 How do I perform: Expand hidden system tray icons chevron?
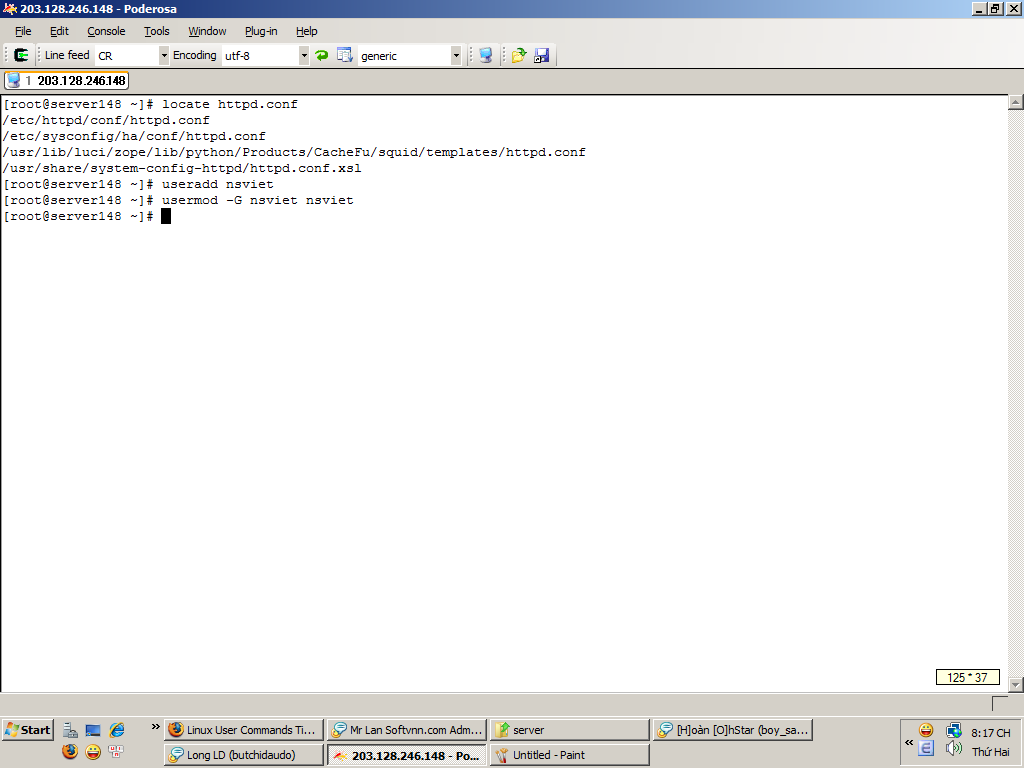[909, 742]
